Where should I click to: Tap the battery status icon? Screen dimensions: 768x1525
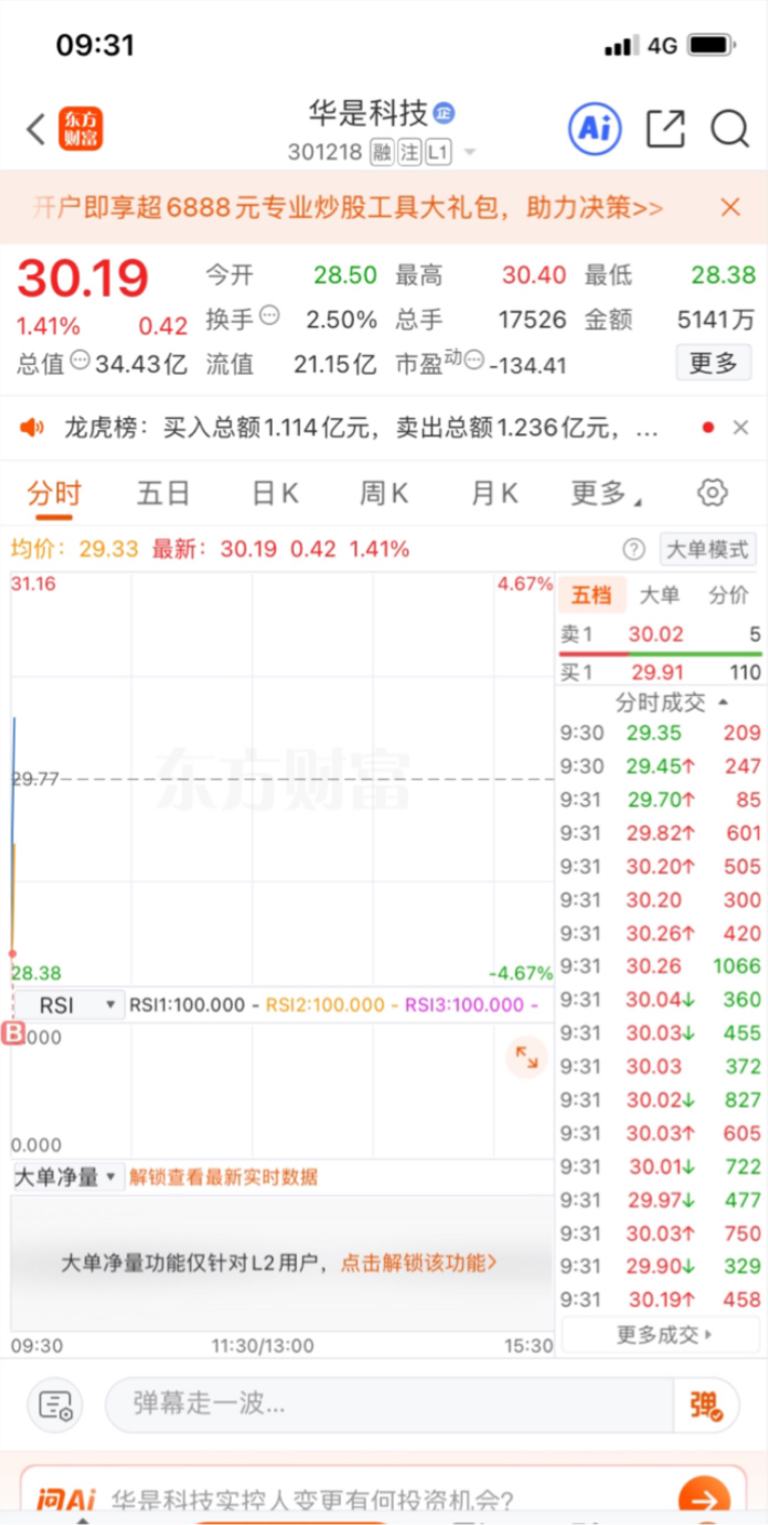point(712,45)
